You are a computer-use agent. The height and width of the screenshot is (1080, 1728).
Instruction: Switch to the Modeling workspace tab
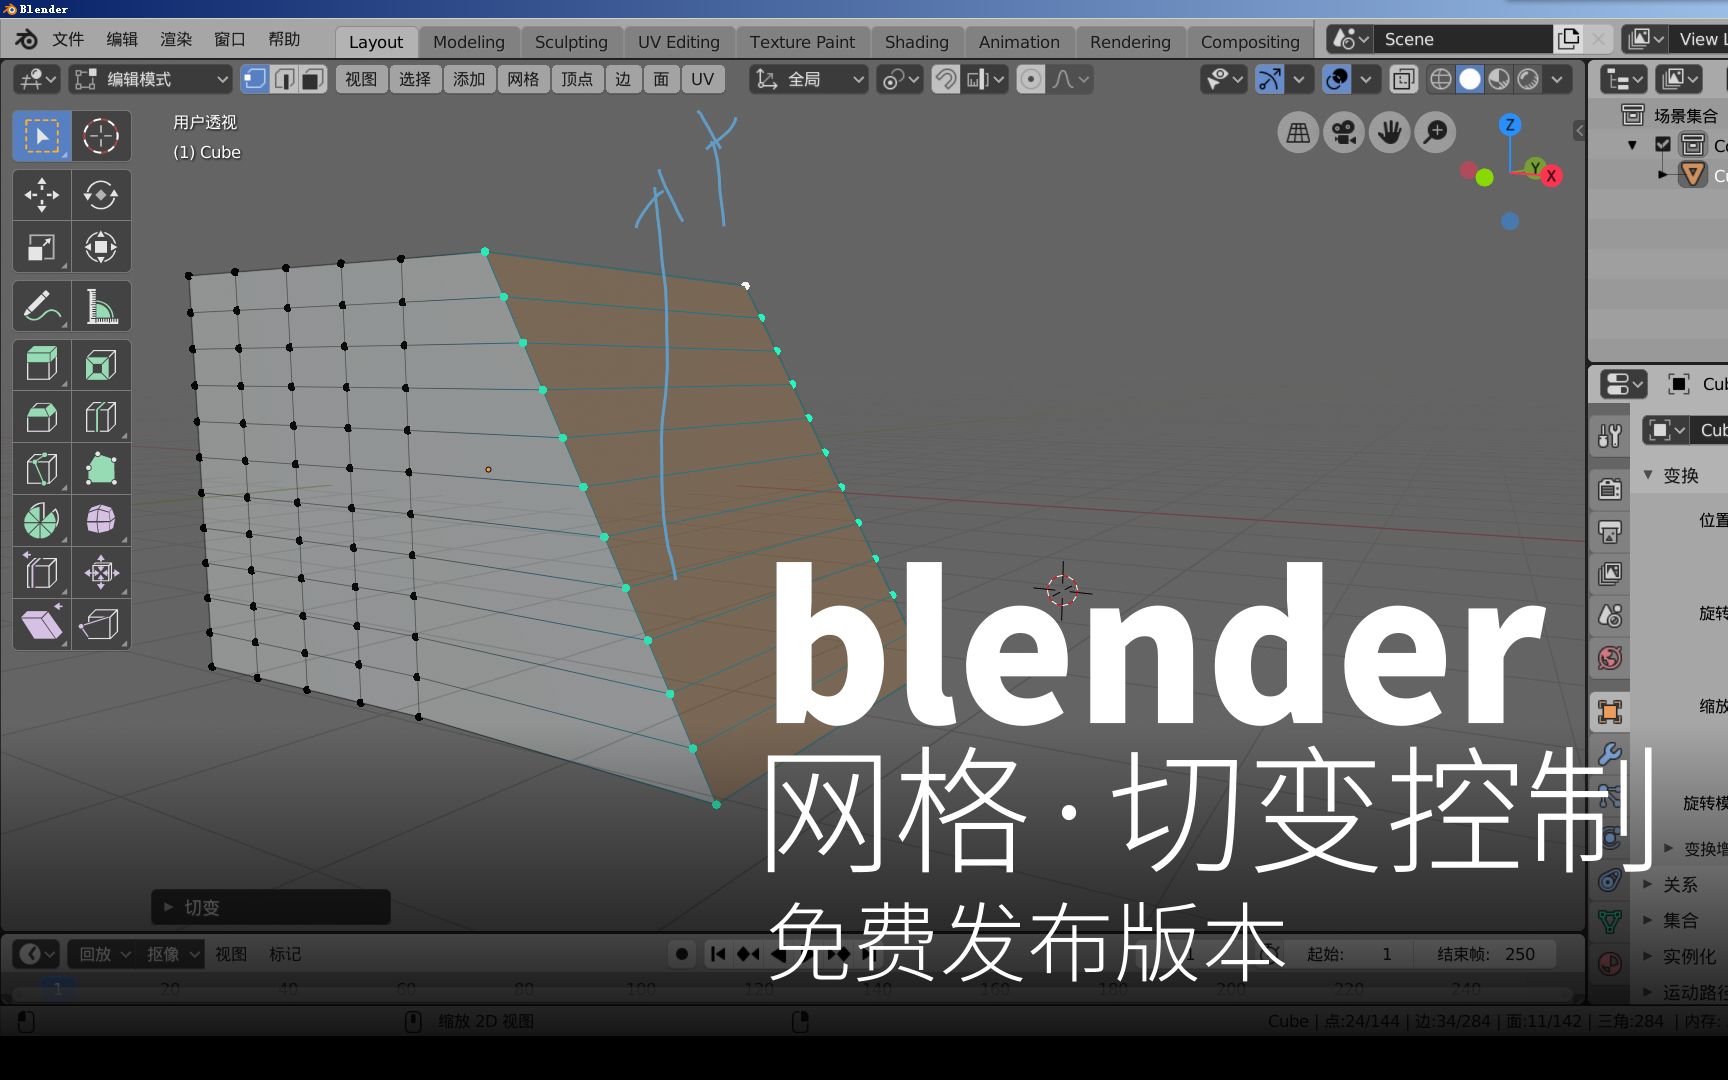(468, 42)
